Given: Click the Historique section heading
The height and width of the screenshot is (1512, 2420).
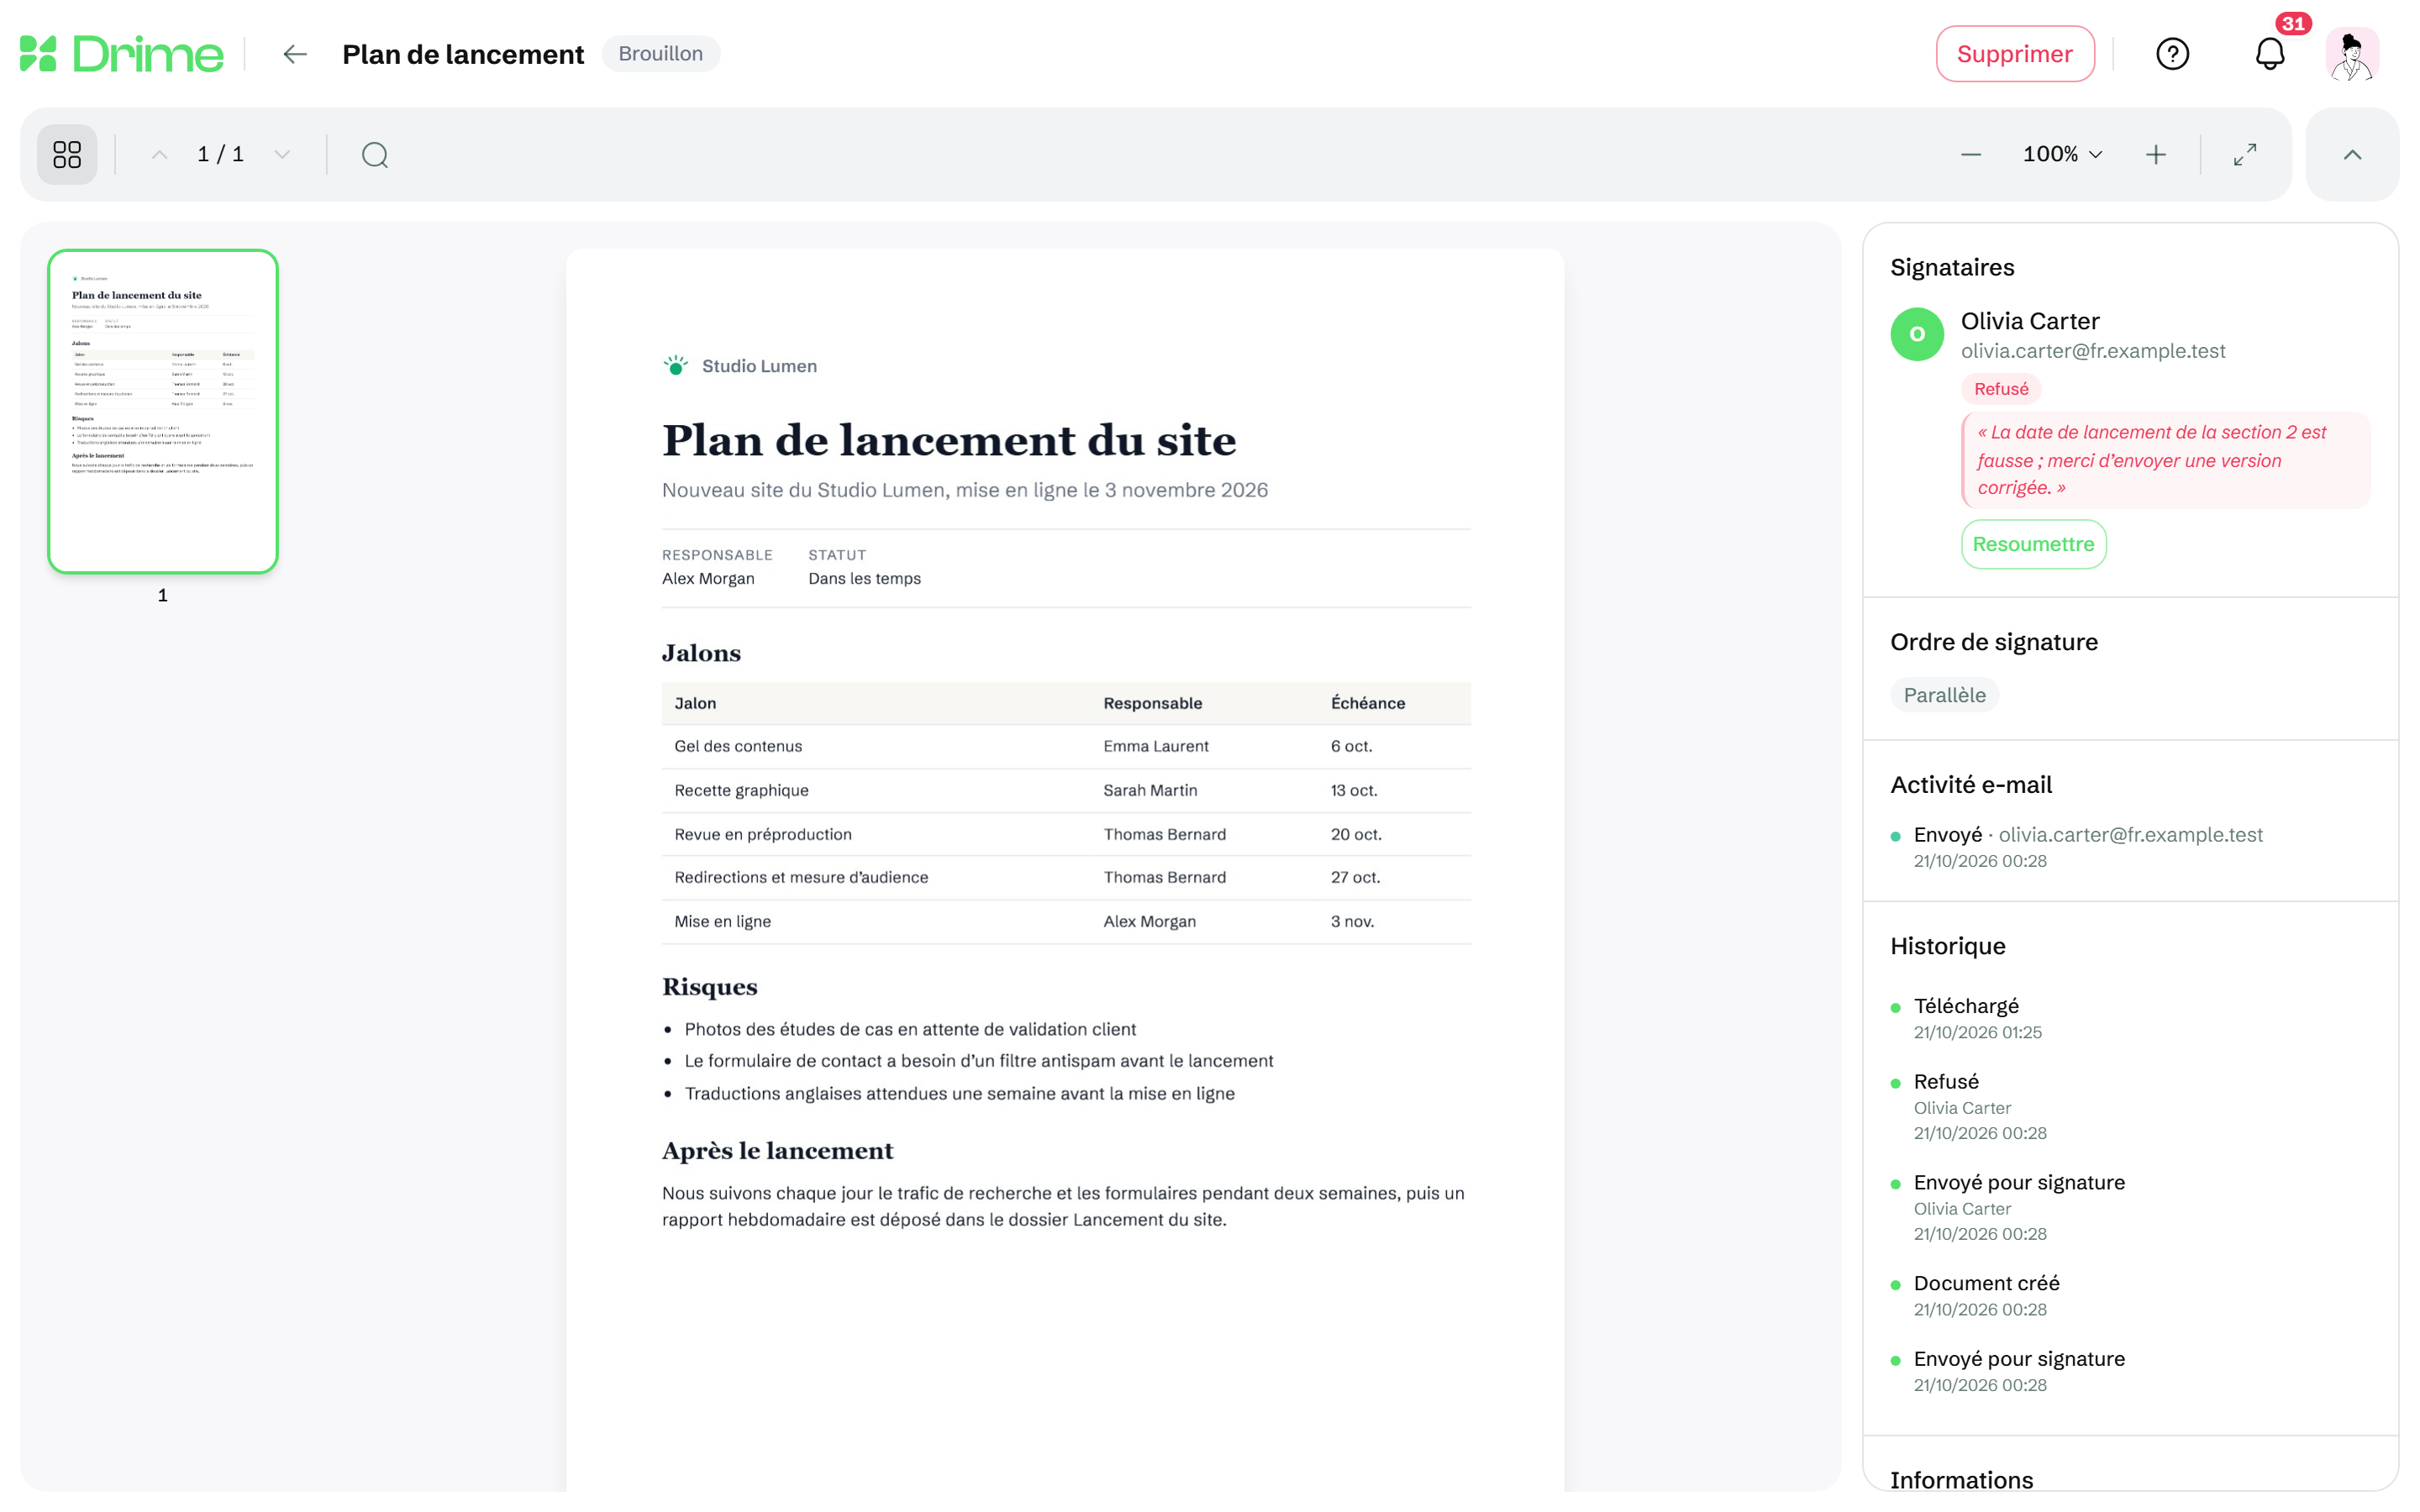Looking at the screenshot, I should [x=1947, y=946].
